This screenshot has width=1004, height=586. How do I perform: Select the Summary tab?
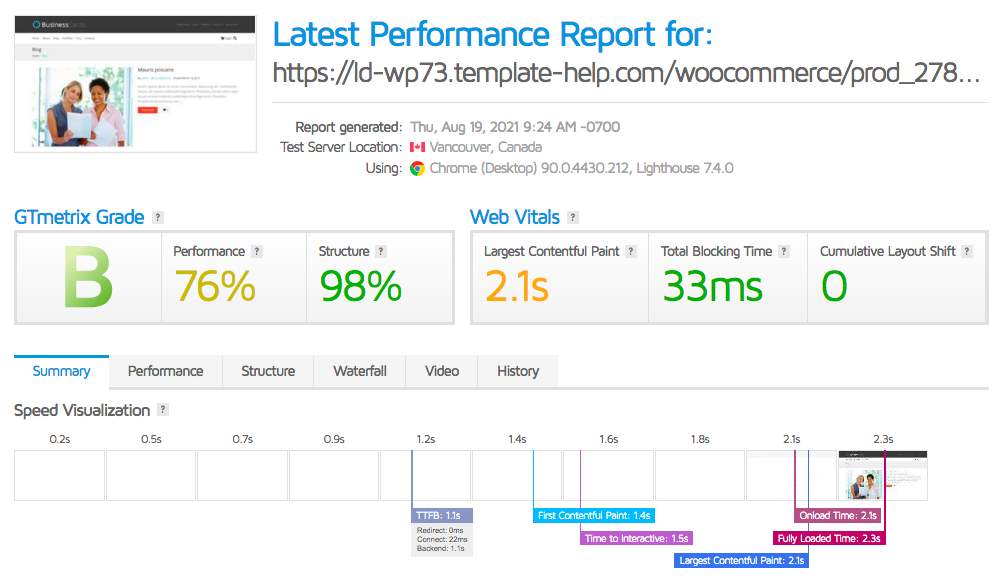coord(61,371)
